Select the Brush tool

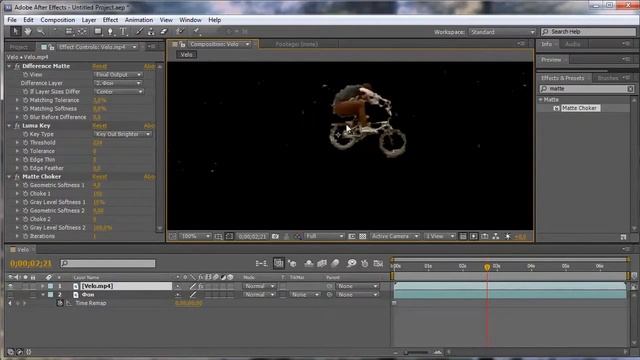tap(139, 31)
